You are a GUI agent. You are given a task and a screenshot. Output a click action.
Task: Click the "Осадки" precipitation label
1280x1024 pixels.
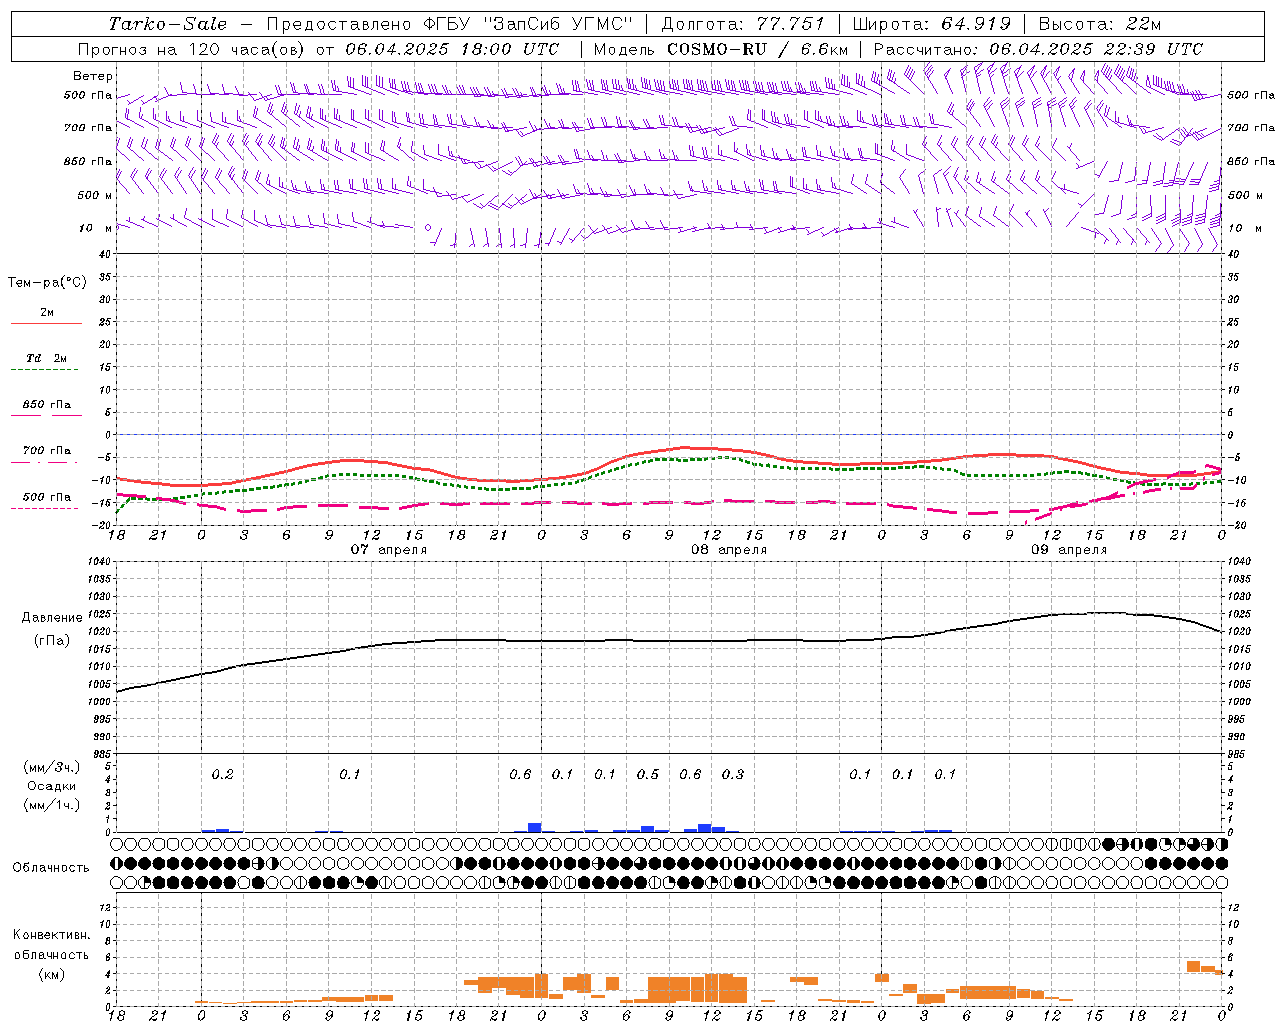pos(52,786)
